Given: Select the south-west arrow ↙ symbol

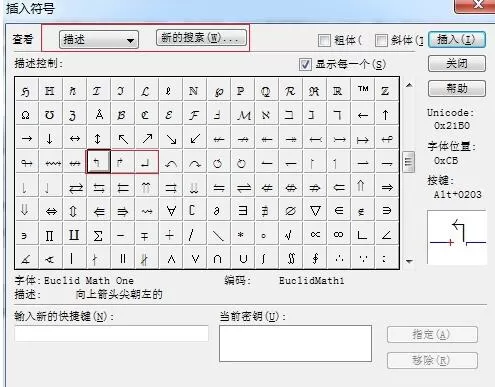Looking at the screenshot, I should [195, 138].
